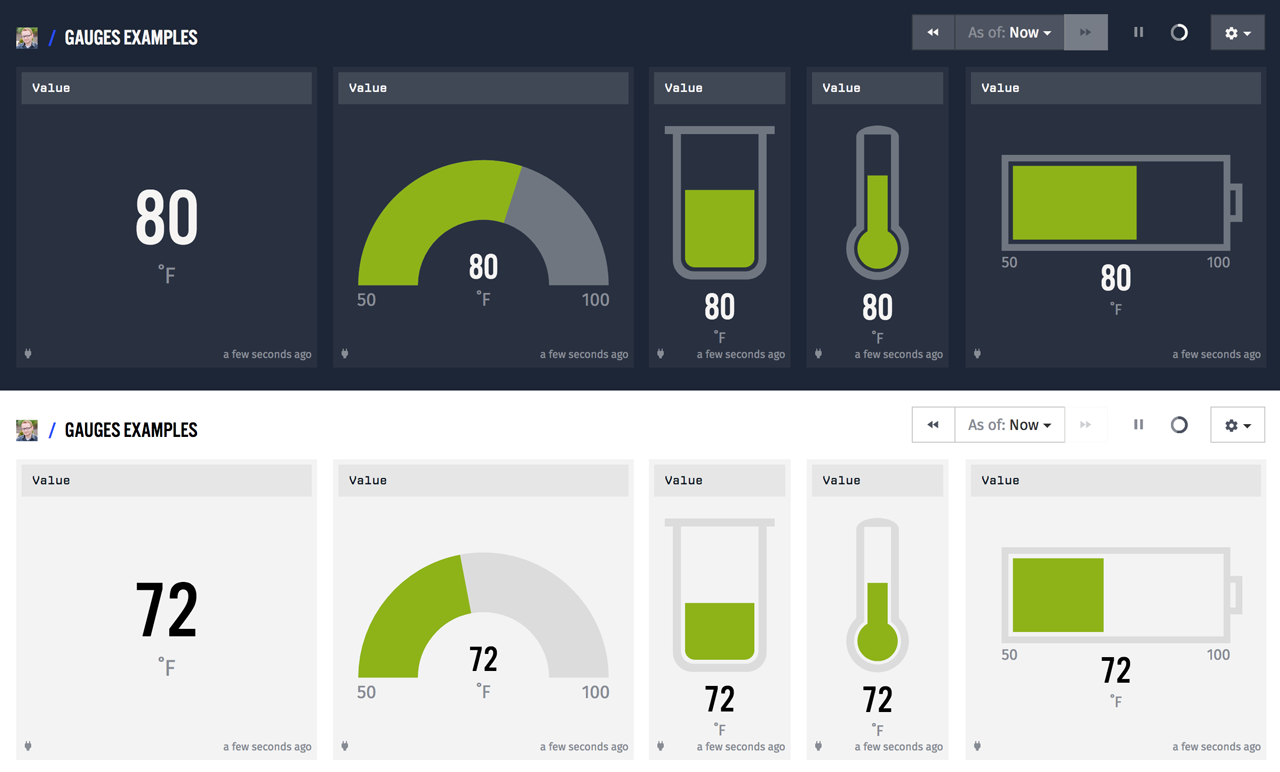Viewport: 1280px width, 772px height.
Task: Click the refresh circle icon in the dark dashboard
Action: pos(1179,33)
